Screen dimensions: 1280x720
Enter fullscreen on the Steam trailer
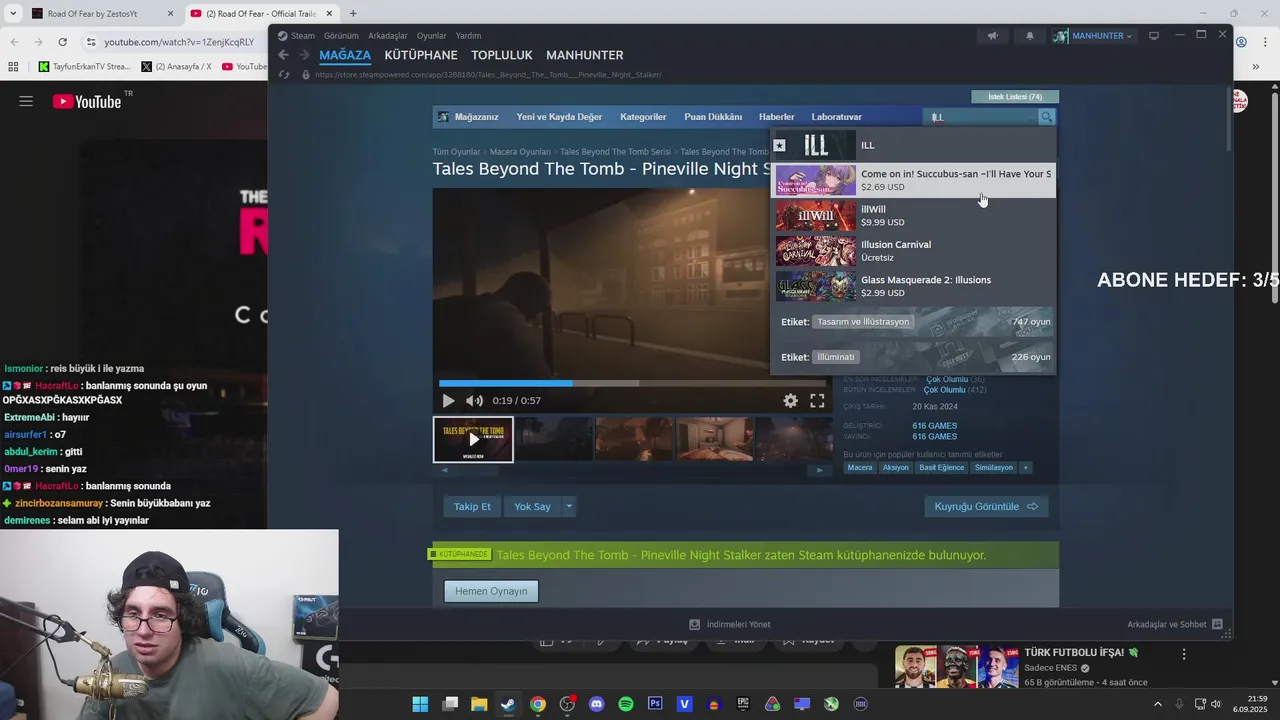(817, 401)
